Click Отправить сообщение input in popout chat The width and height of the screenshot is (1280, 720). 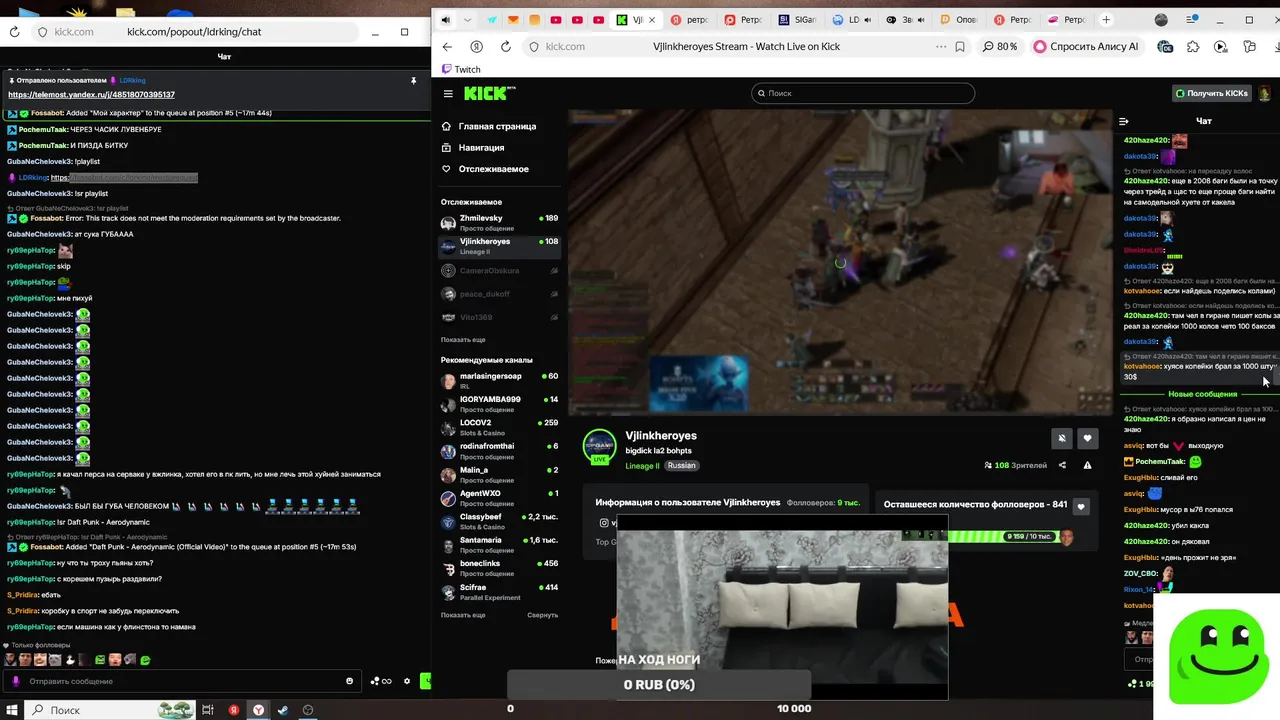pyautogui.click(x=186, y=681)
